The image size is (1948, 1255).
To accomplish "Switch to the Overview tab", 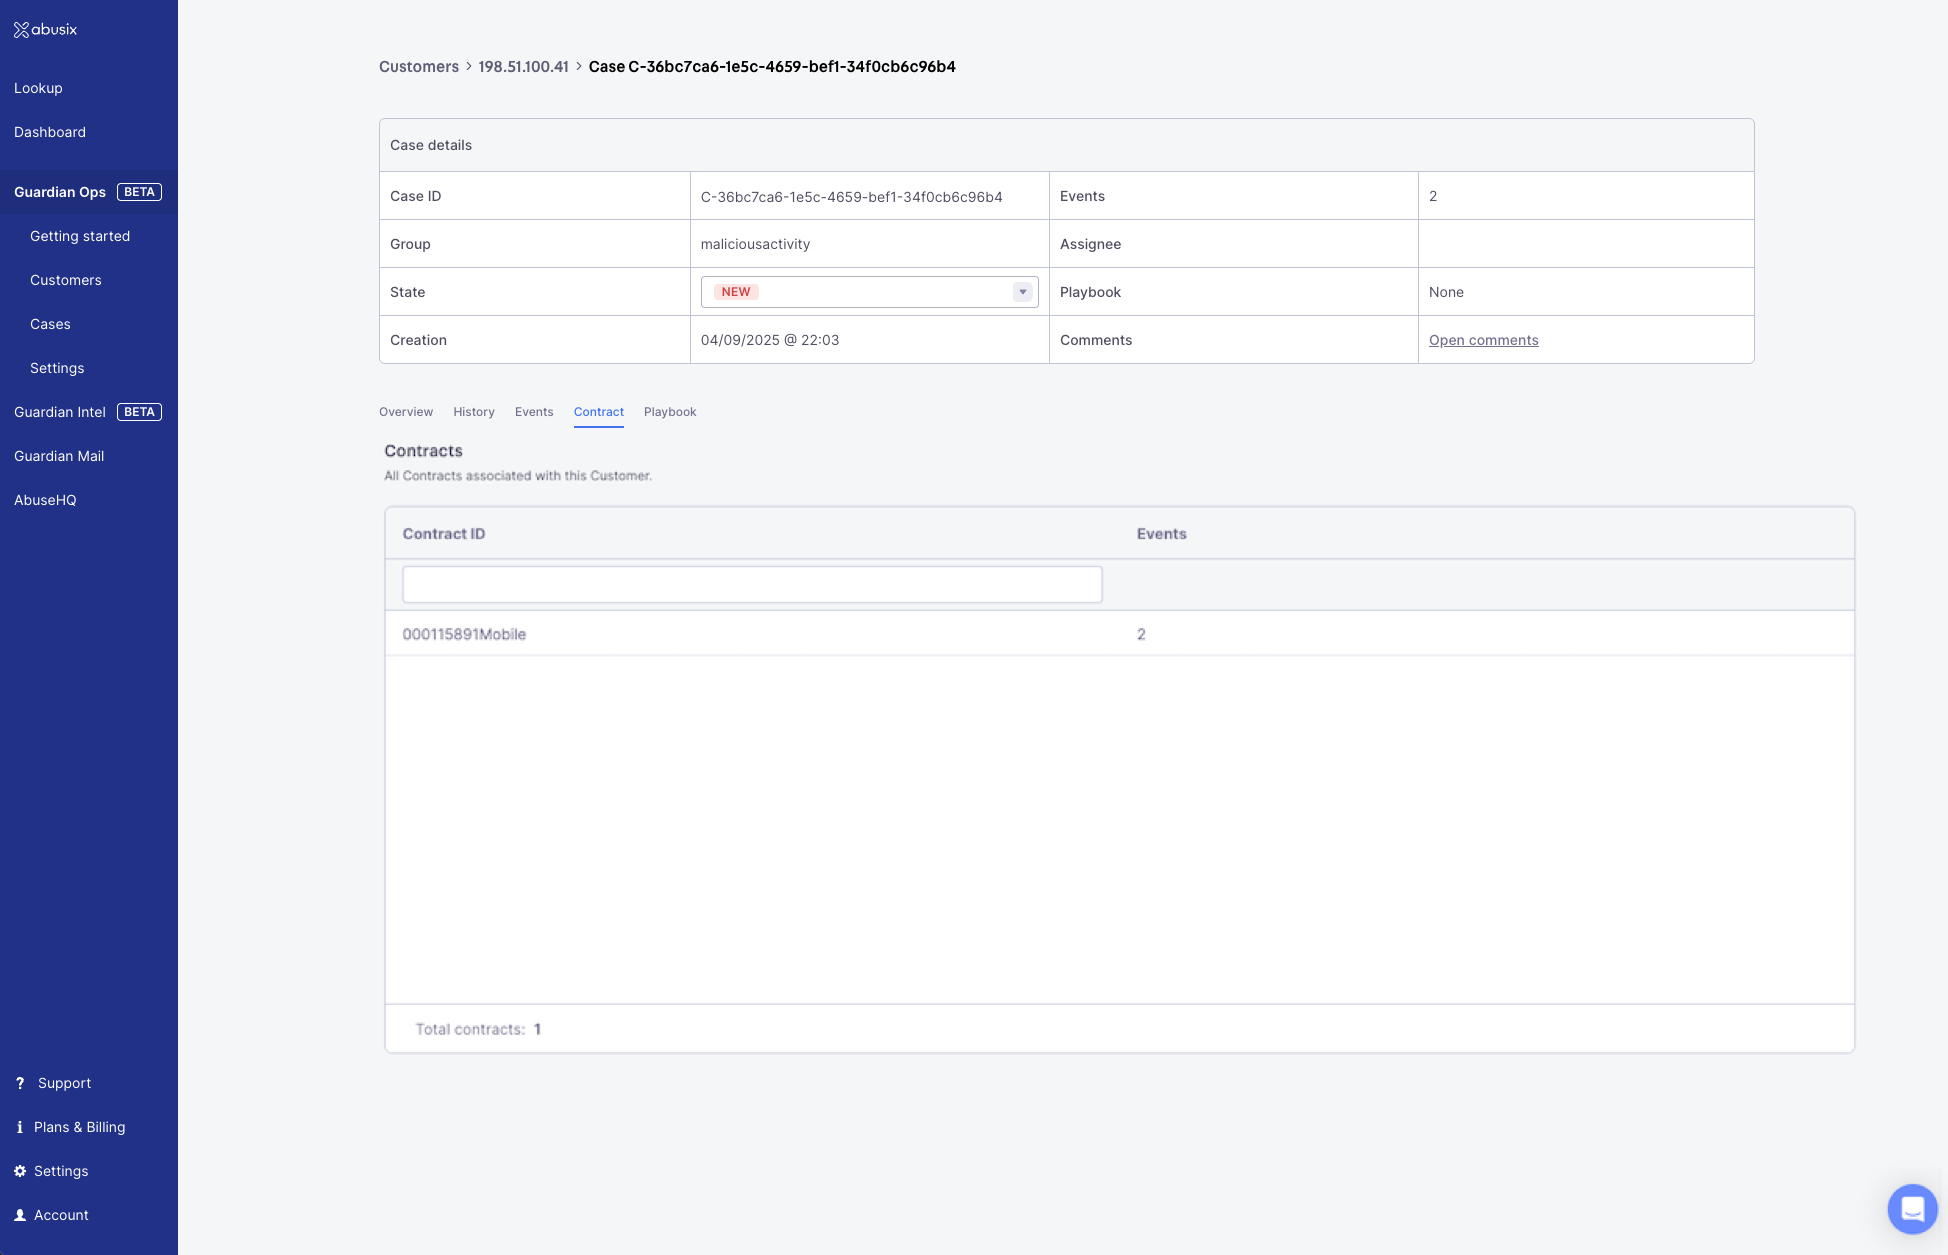I will pyautogui.click(x=406, y=412).
